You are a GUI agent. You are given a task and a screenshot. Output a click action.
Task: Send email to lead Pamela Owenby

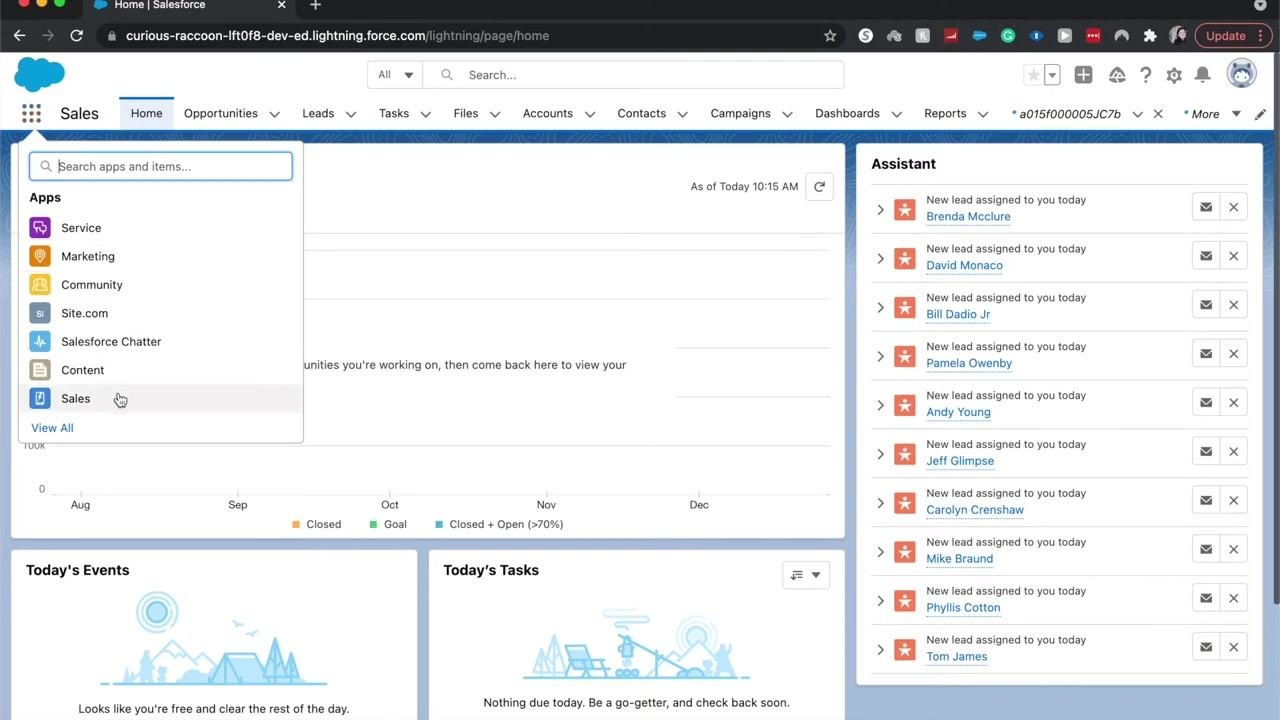coord(1206,354)
